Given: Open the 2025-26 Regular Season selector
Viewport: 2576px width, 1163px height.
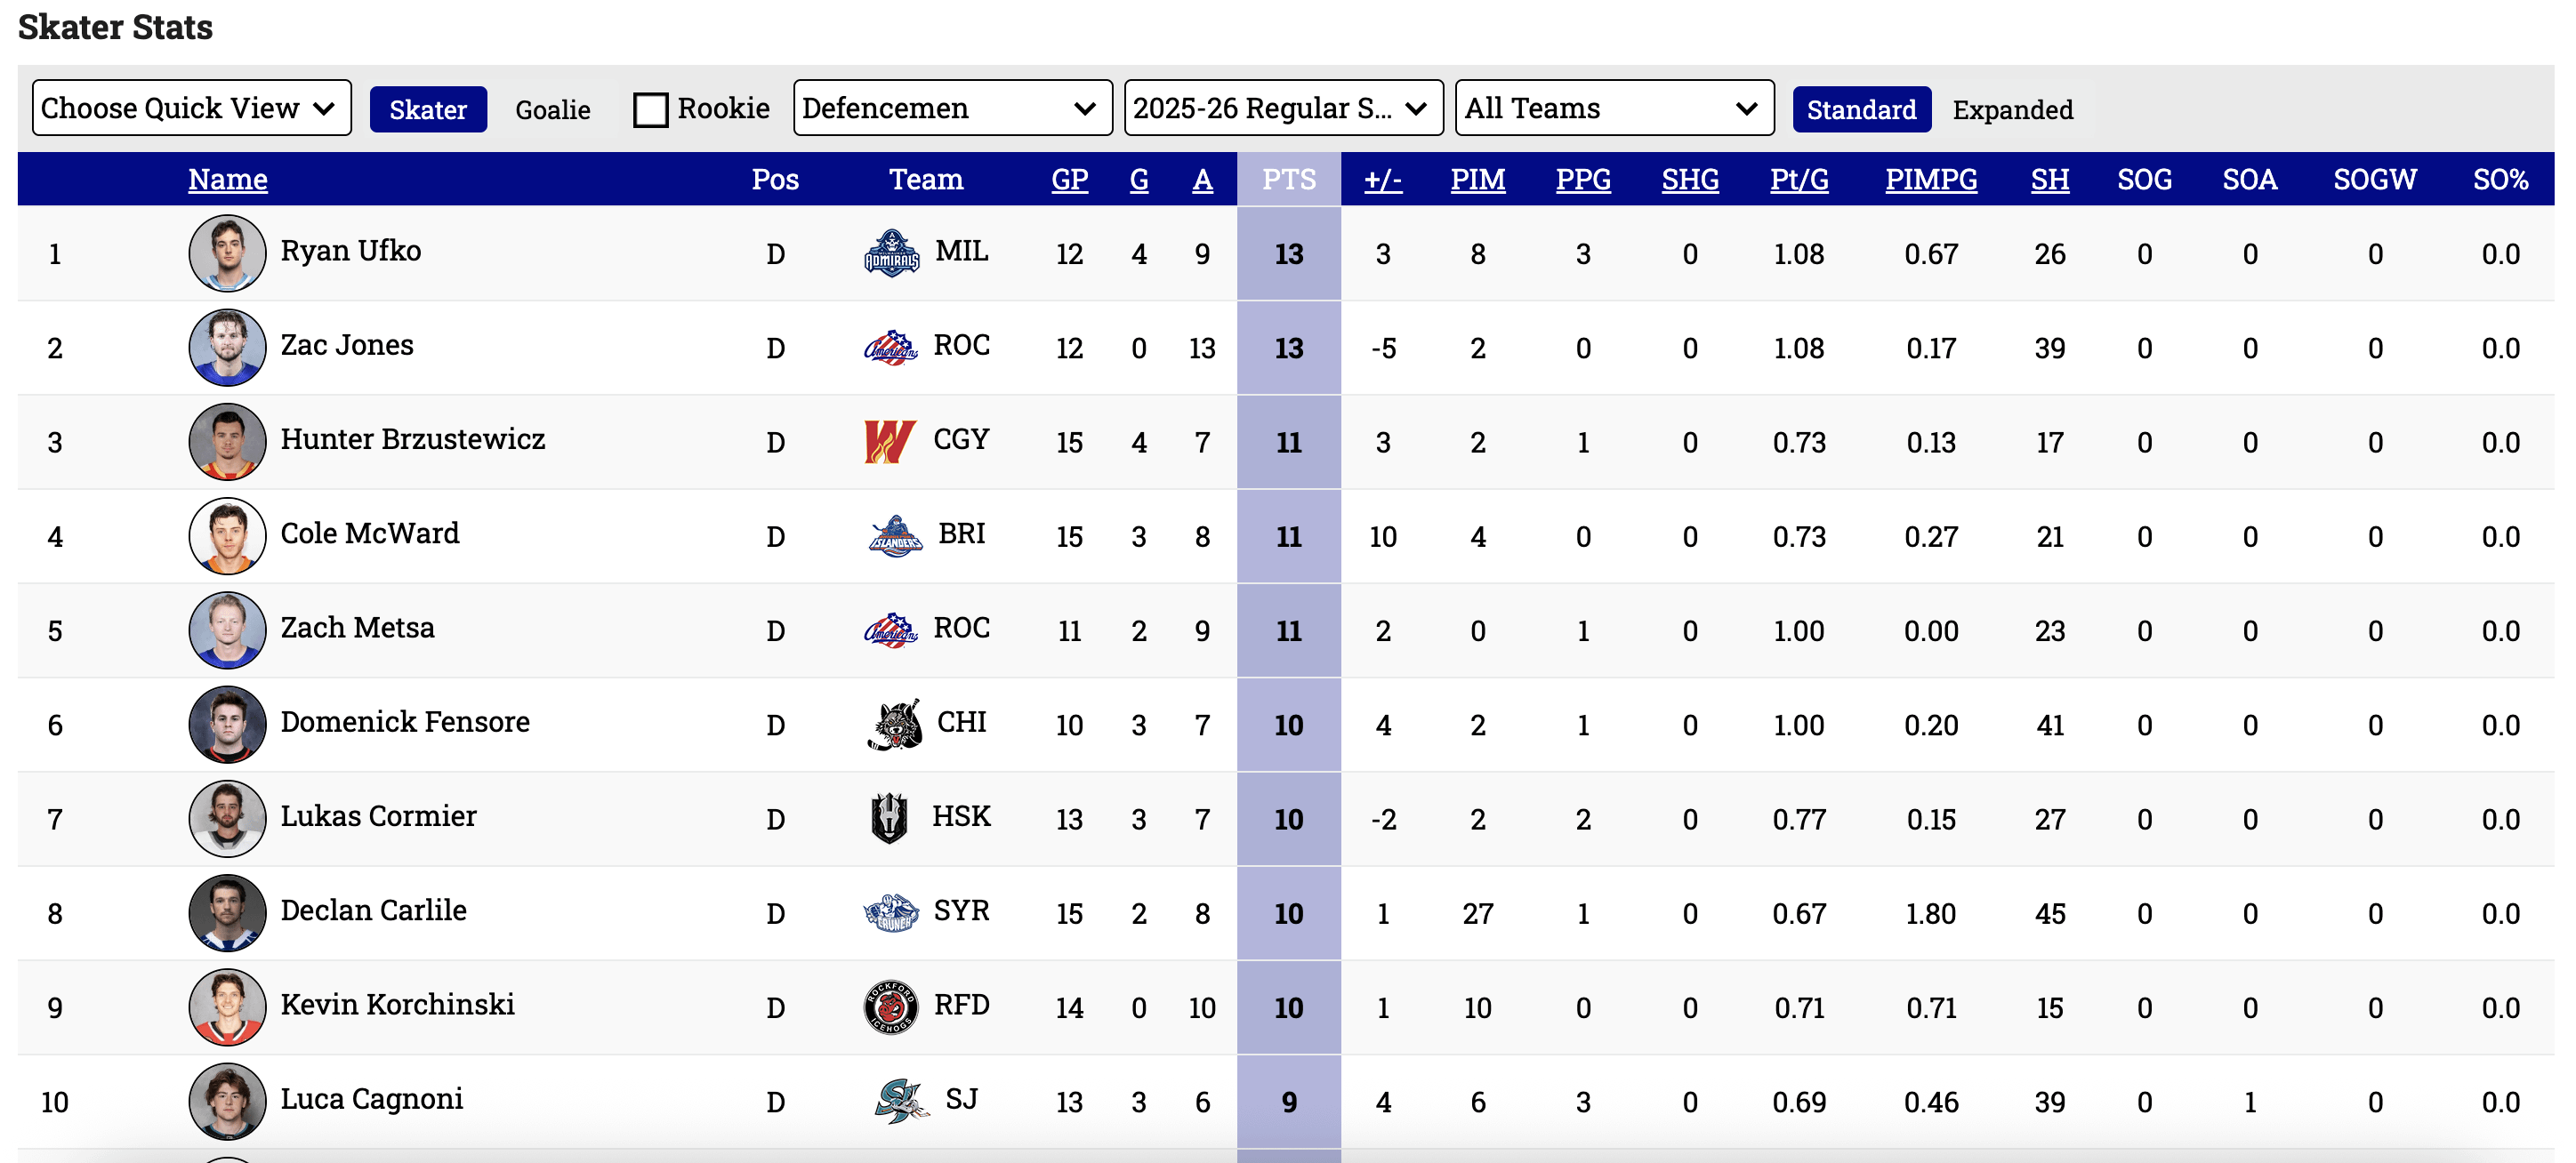Looking at the screenshot, I should point(1282,108).
